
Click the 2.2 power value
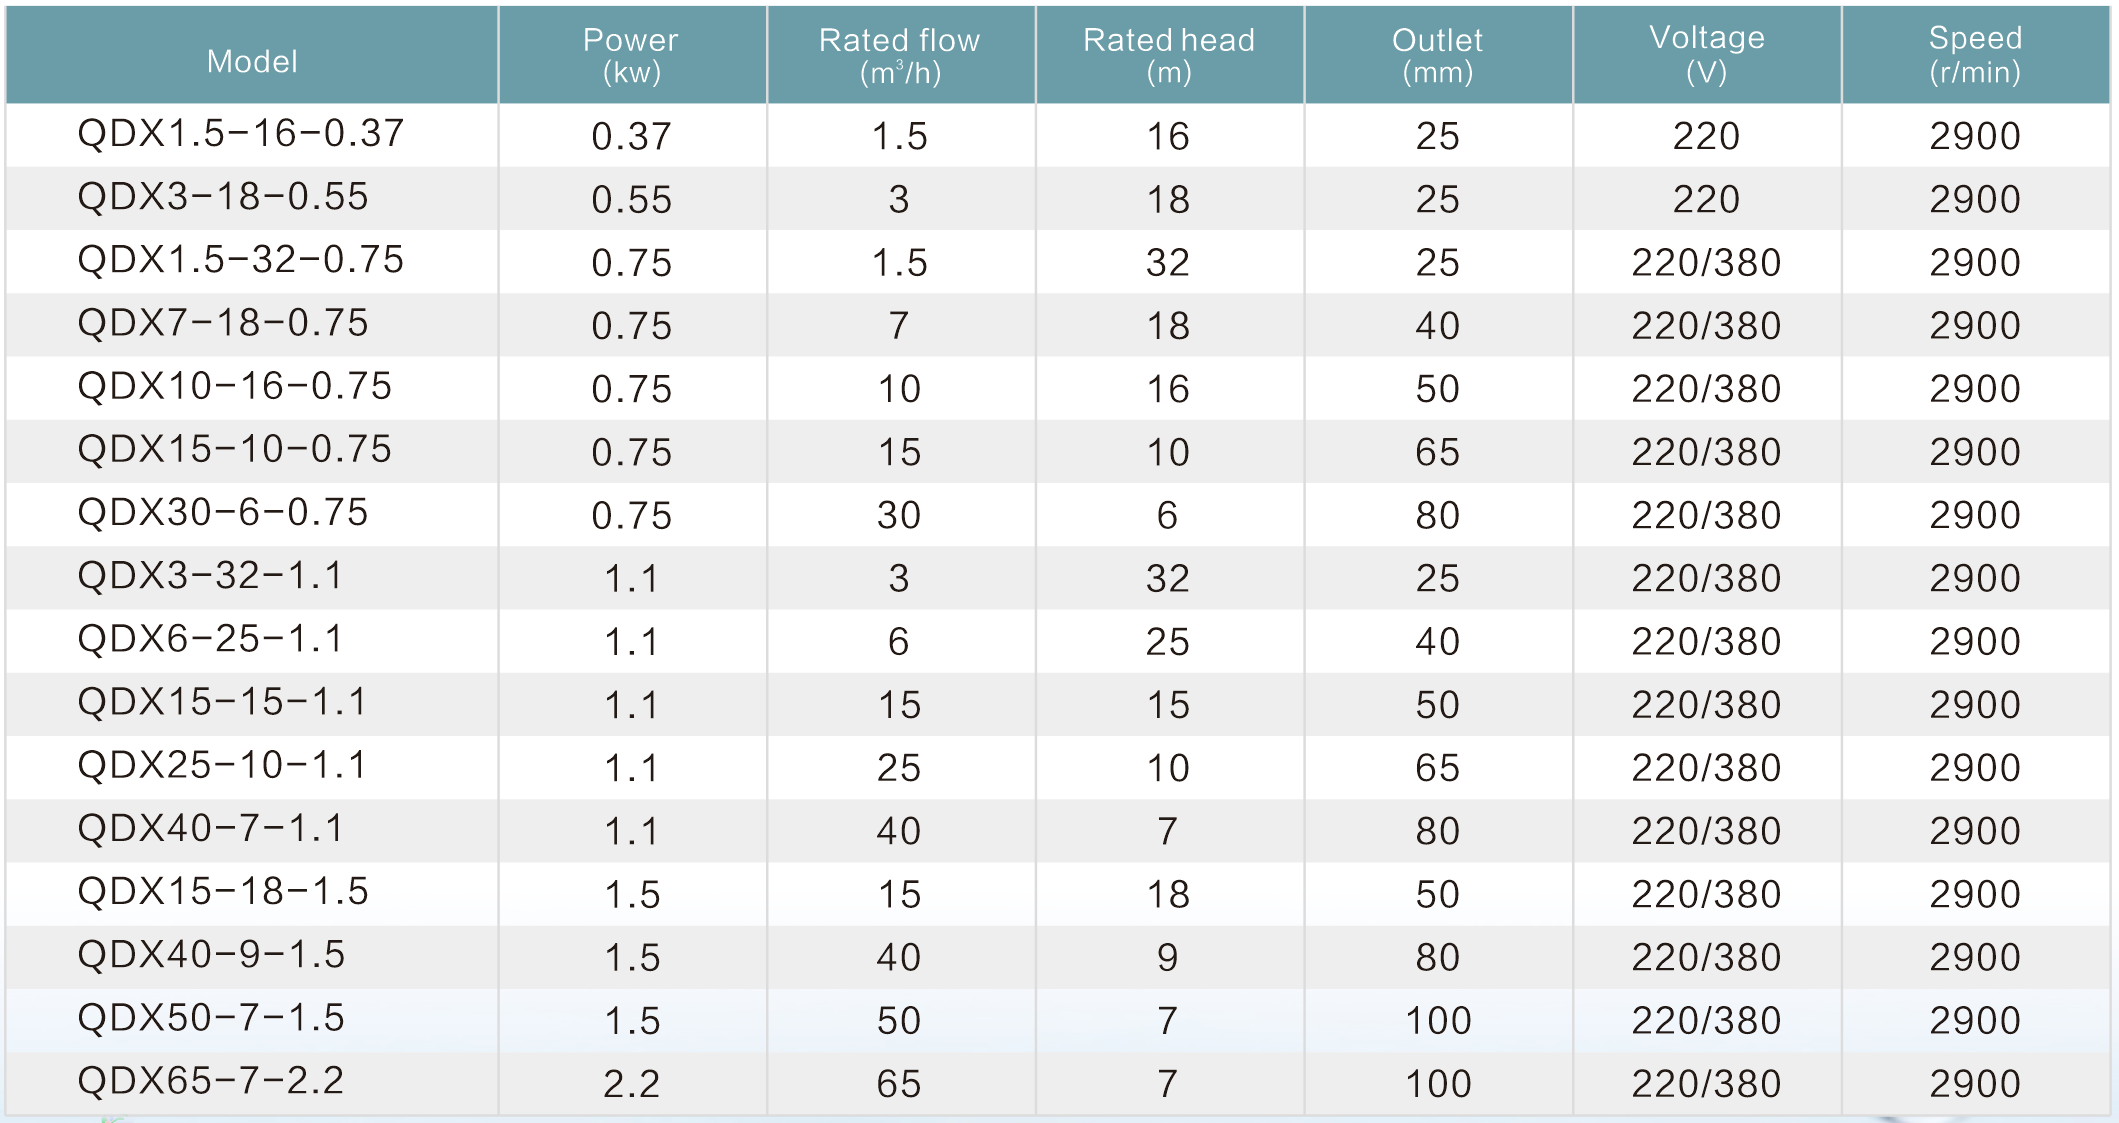(x=631, y=1083)
